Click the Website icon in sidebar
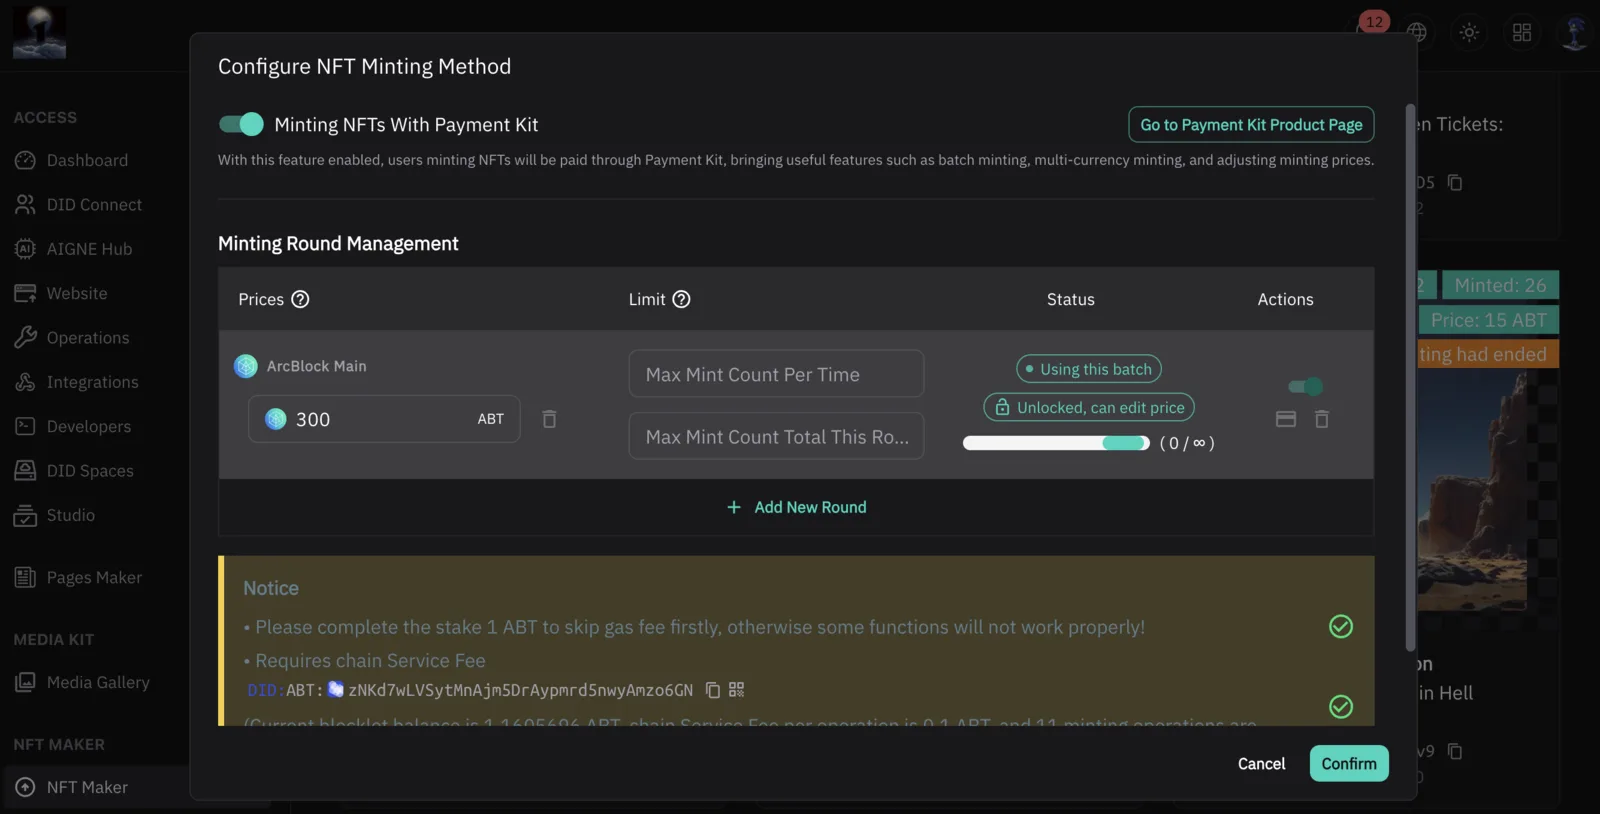Viewport: 1600px width, 814px height. point(26,293)
